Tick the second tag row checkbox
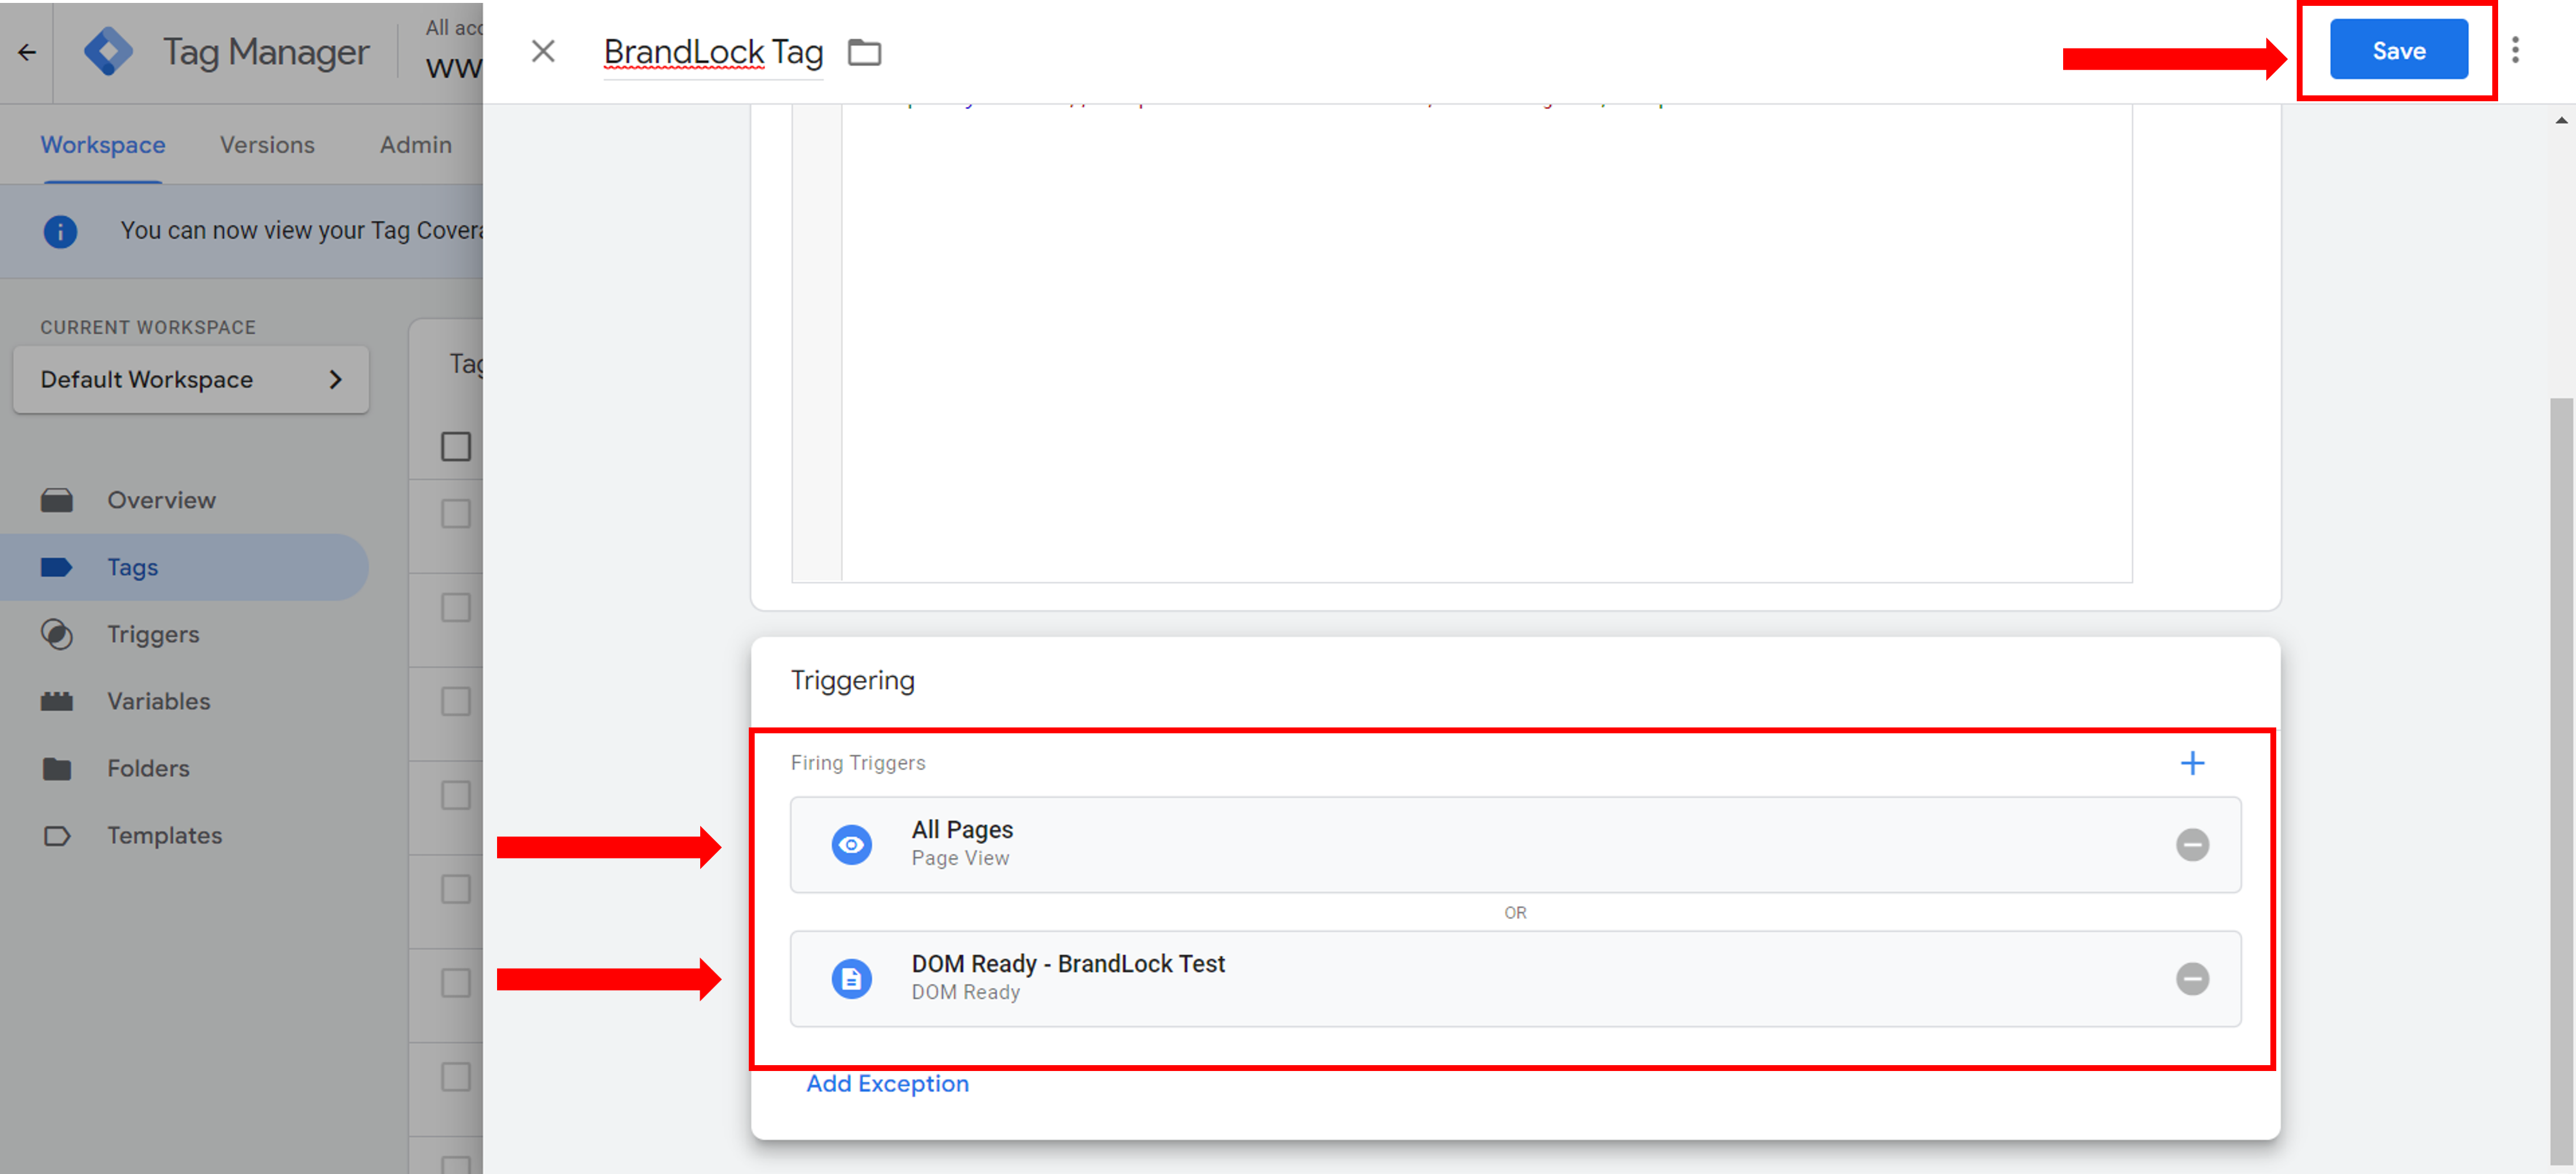Viewport: 2576px width, 1174px height. 456,607
